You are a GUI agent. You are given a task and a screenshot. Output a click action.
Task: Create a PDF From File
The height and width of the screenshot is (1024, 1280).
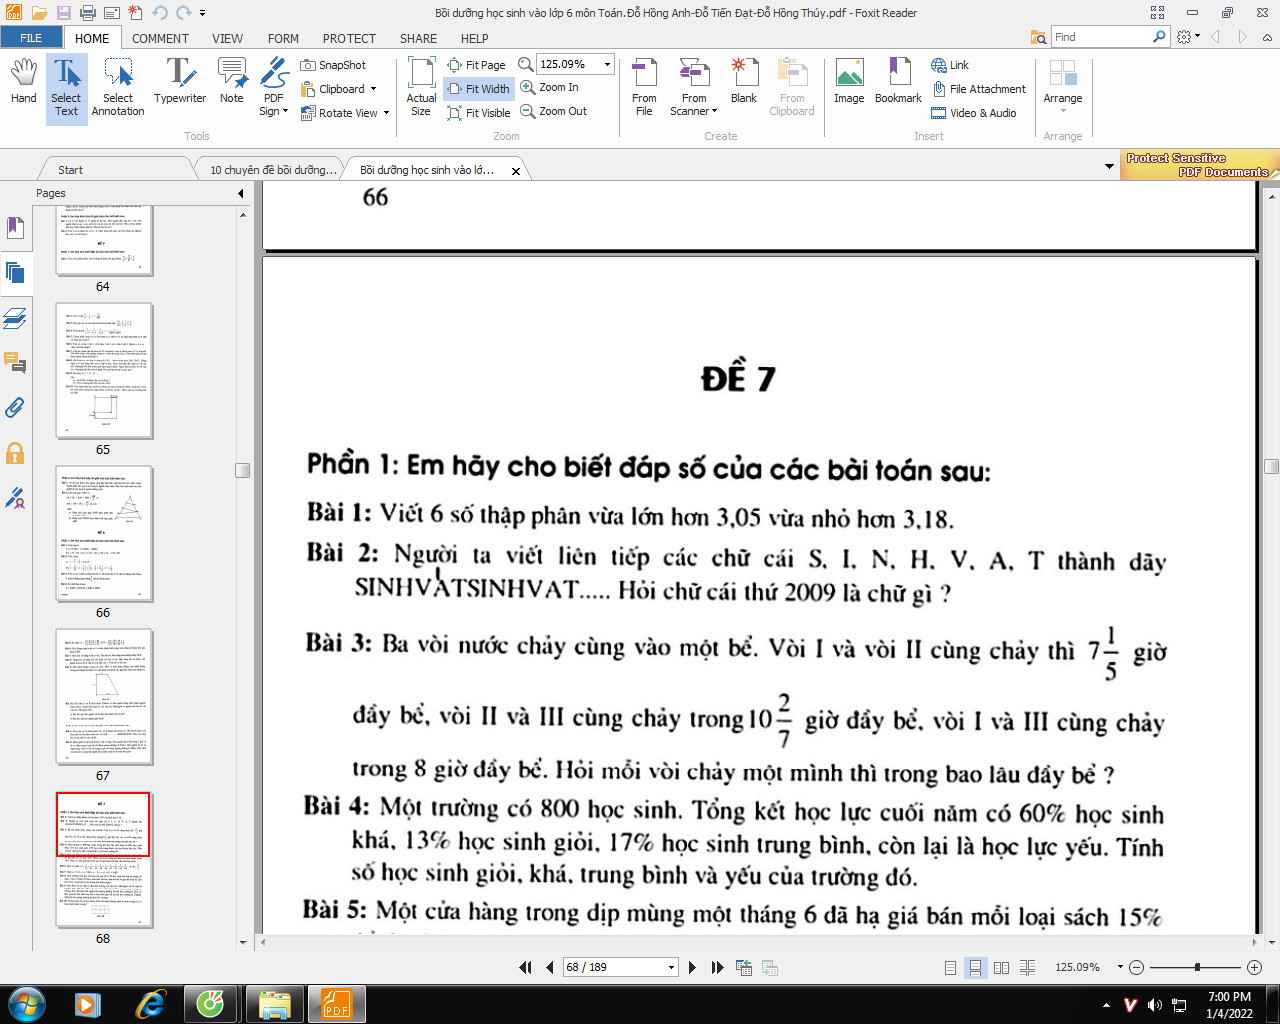[644, 88]
